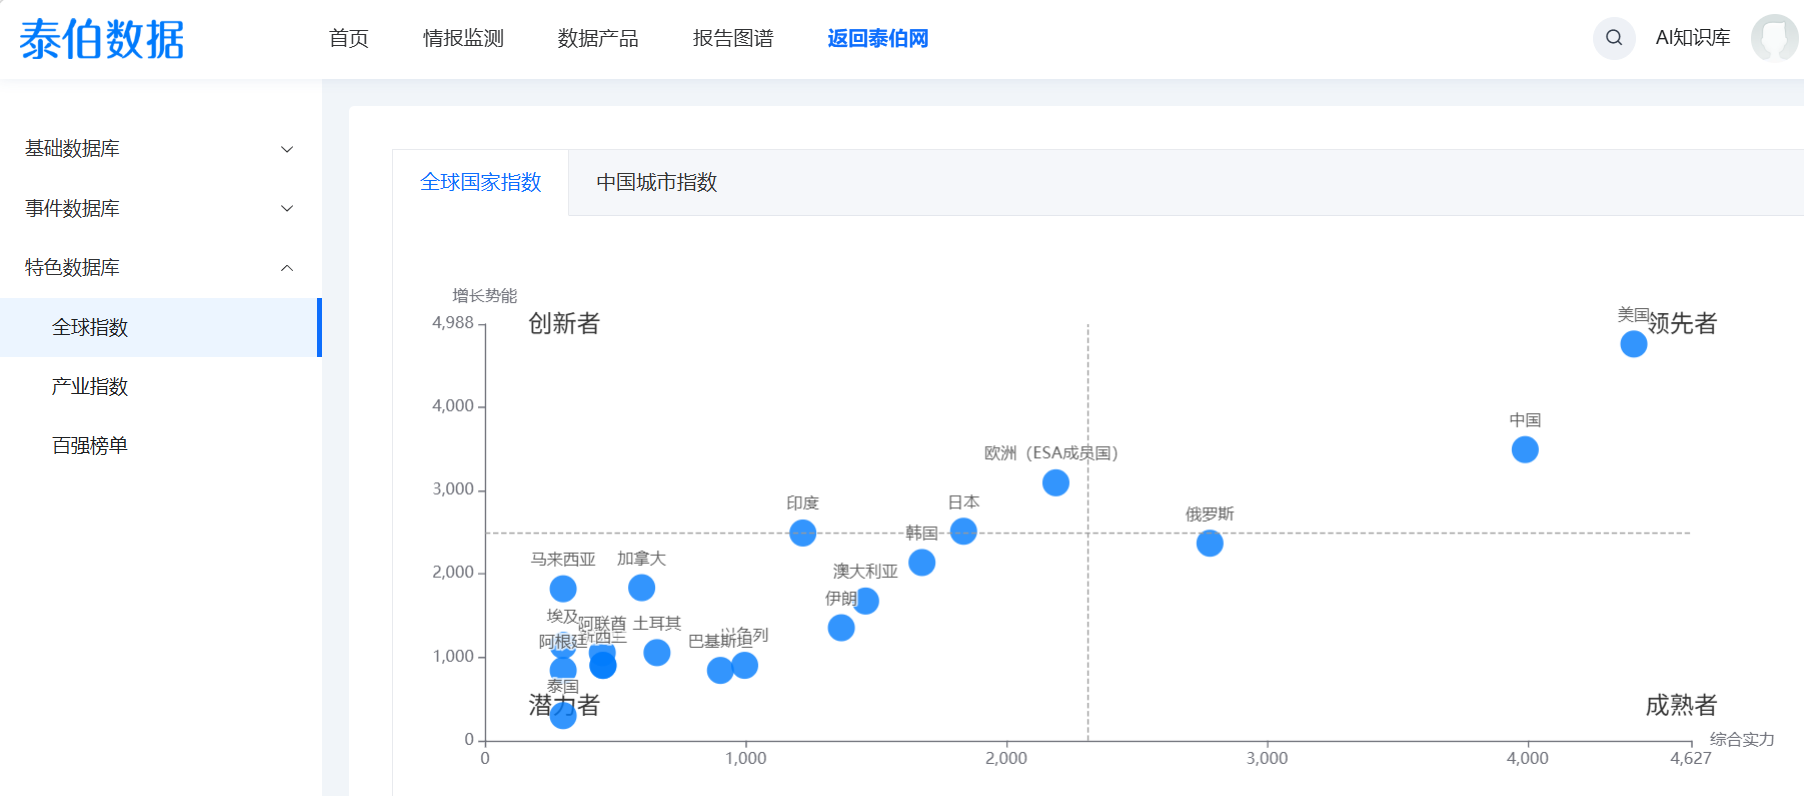Click the 泰伯数据 logo
The height and width of the screenshot is (796, 1804).
tap(102, 40)
